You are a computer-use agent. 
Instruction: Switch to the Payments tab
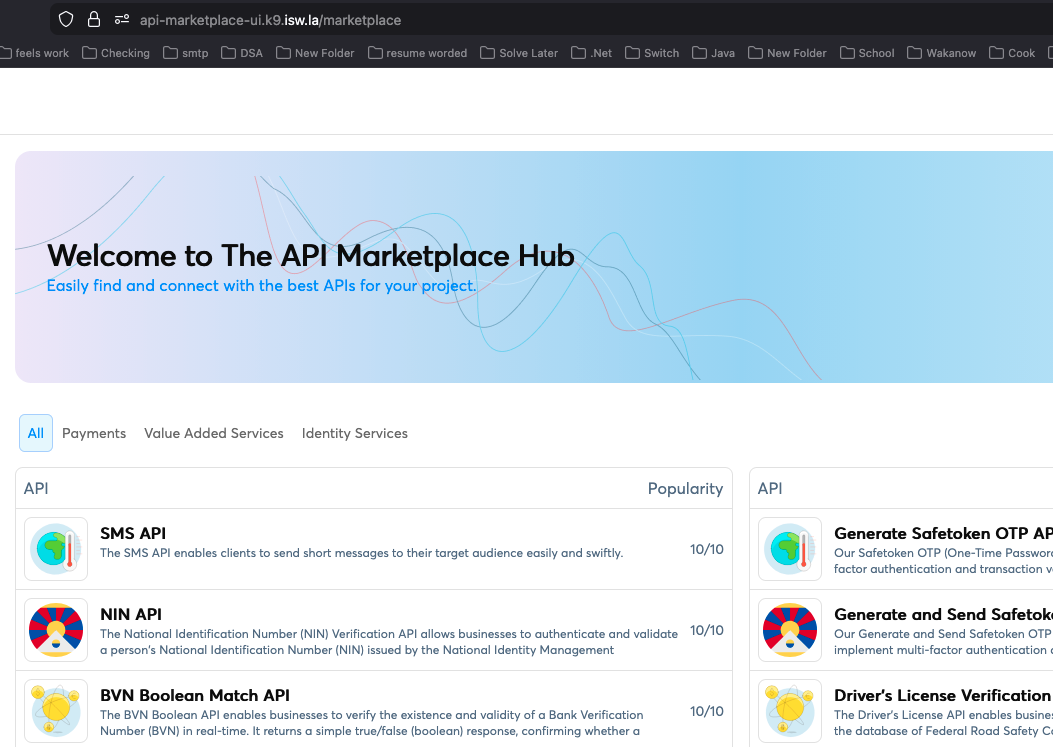click(94, 433)
